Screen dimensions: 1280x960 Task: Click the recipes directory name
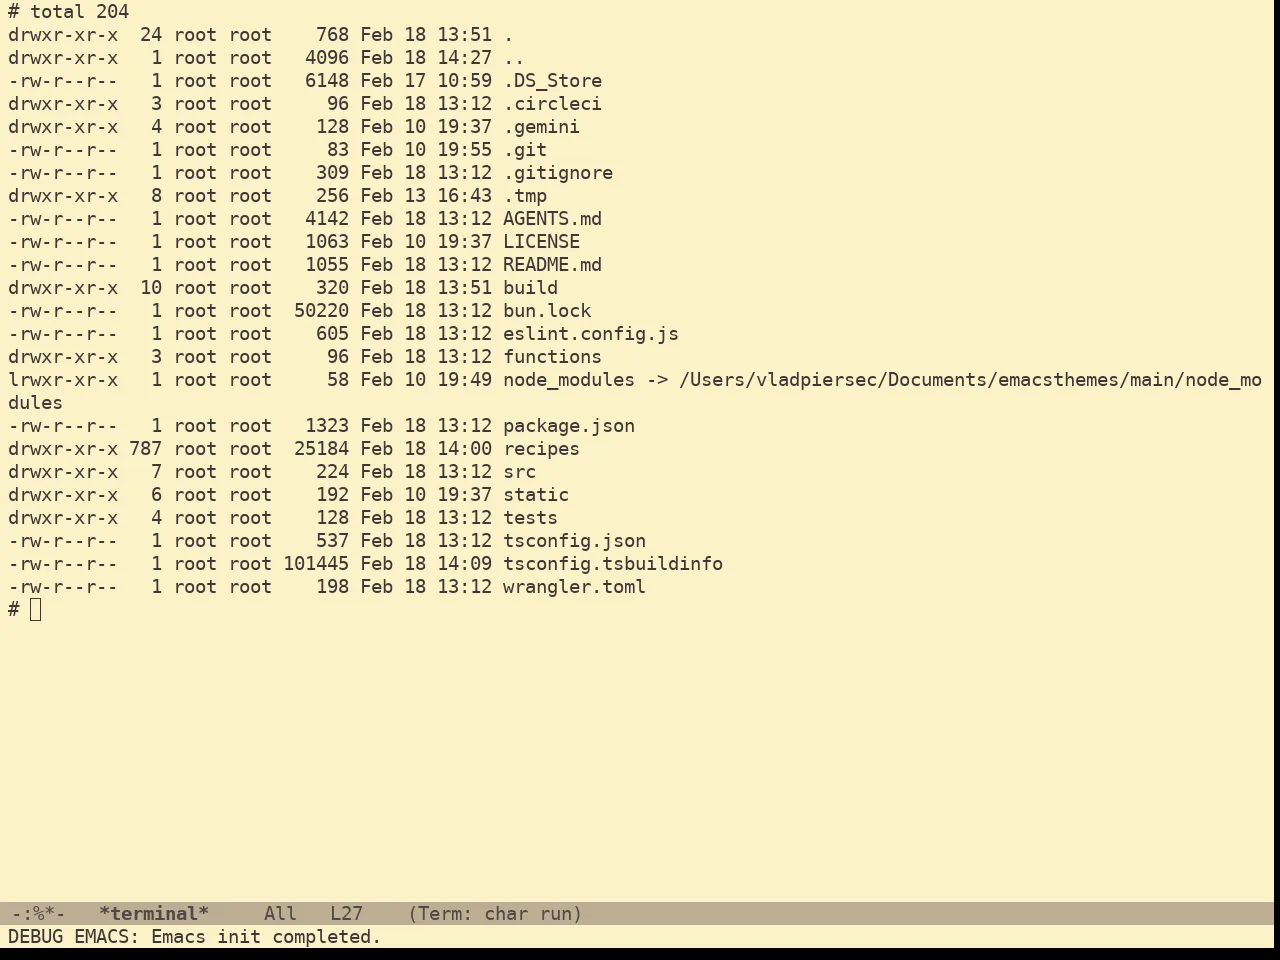541,449
